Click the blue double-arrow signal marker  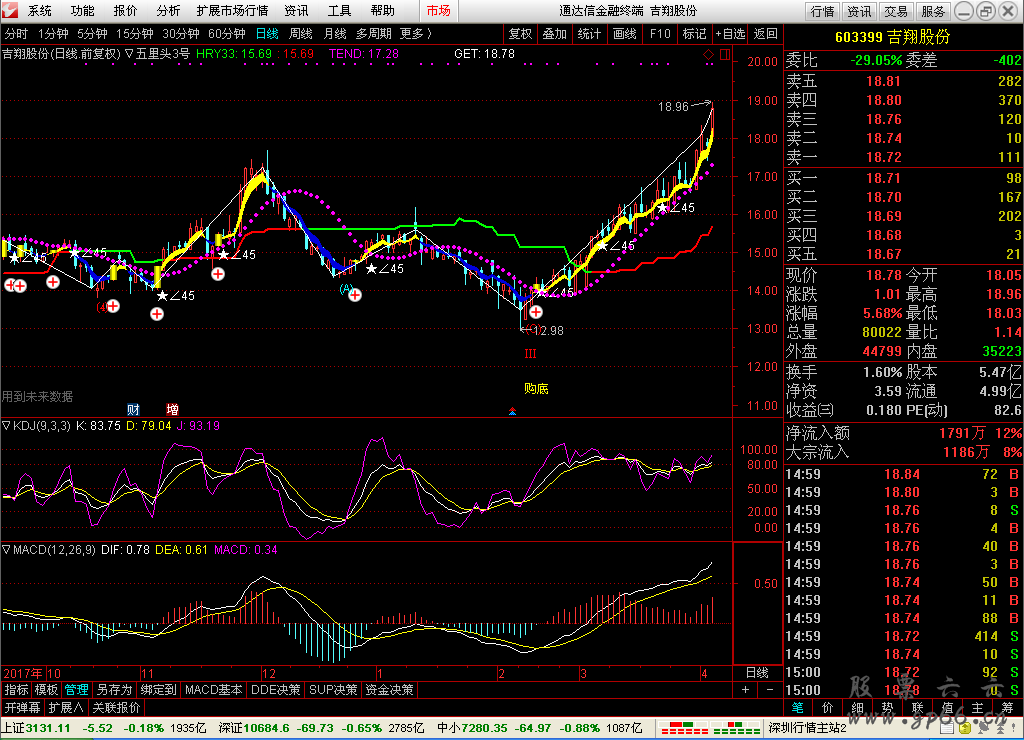(x=513, y=411)
